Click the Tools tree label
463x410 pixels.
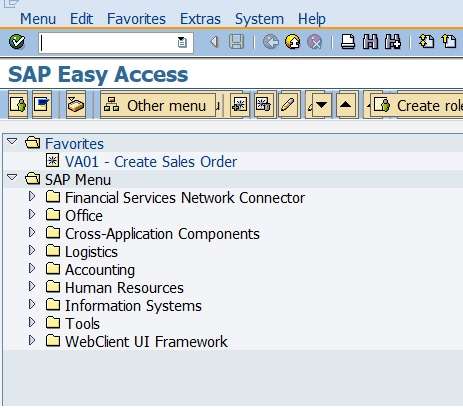[82, 324]
